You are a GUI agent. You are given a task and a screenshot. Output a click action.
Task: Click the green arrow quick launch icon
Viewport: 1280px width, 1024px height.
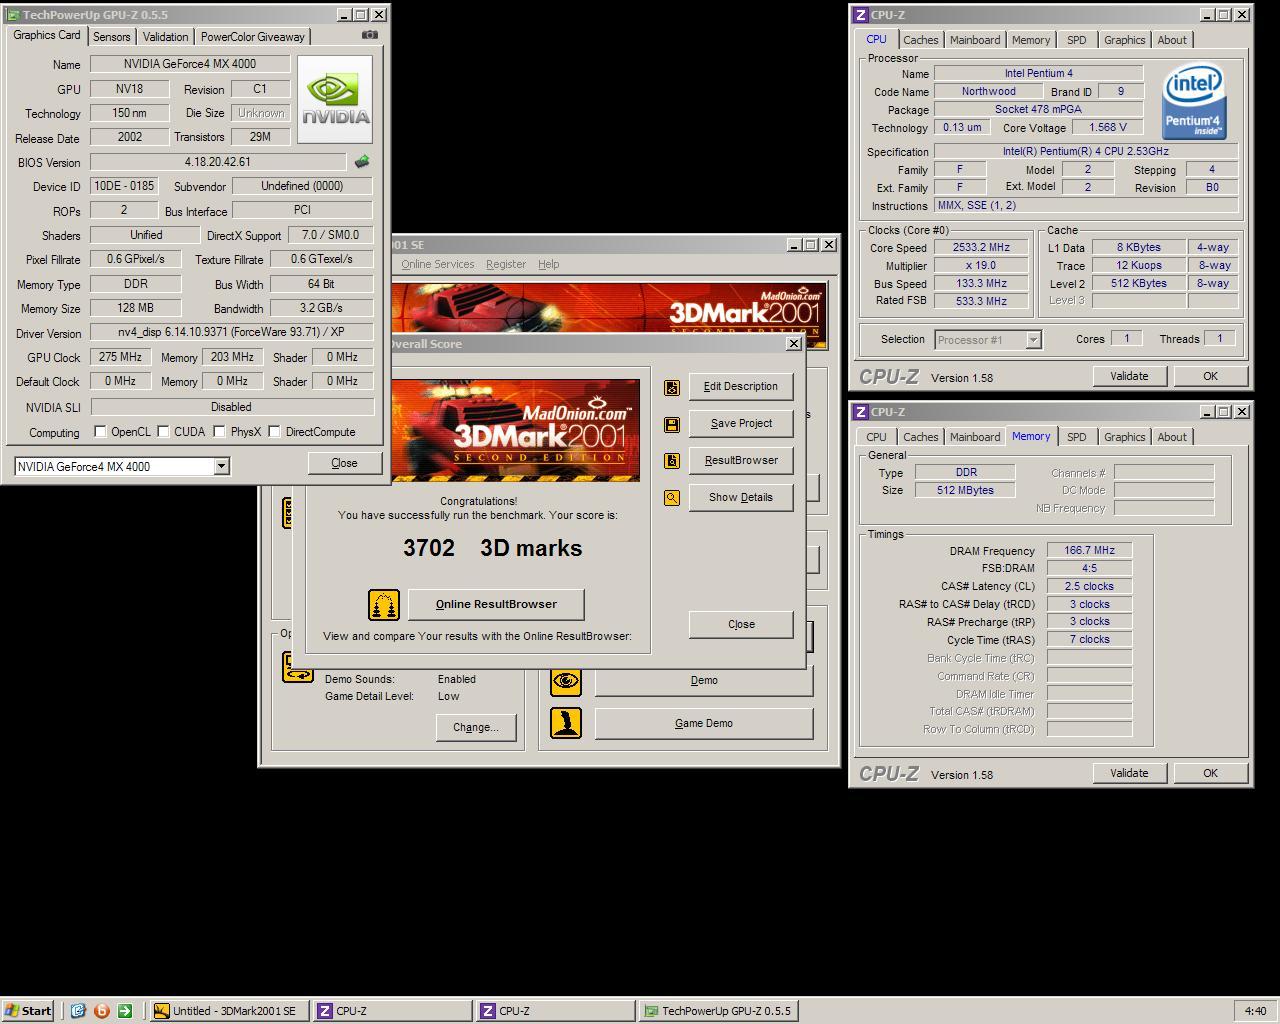(125, 1011)
